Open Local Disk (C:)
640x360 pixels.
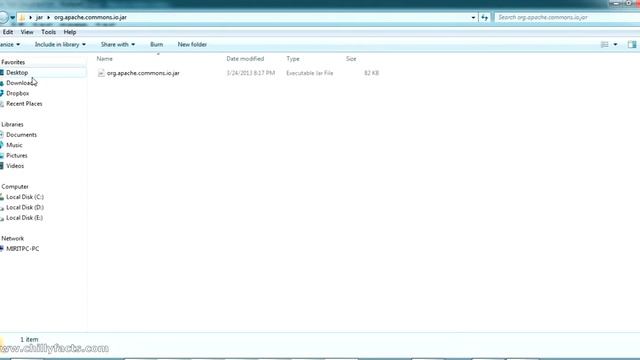[25, 197]
